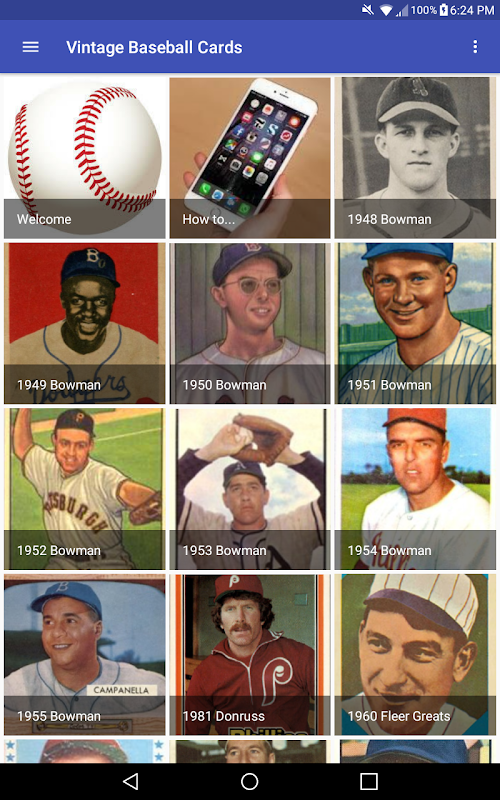Tap the Android back button
This screenshot has height=800, width=500.
131,781
